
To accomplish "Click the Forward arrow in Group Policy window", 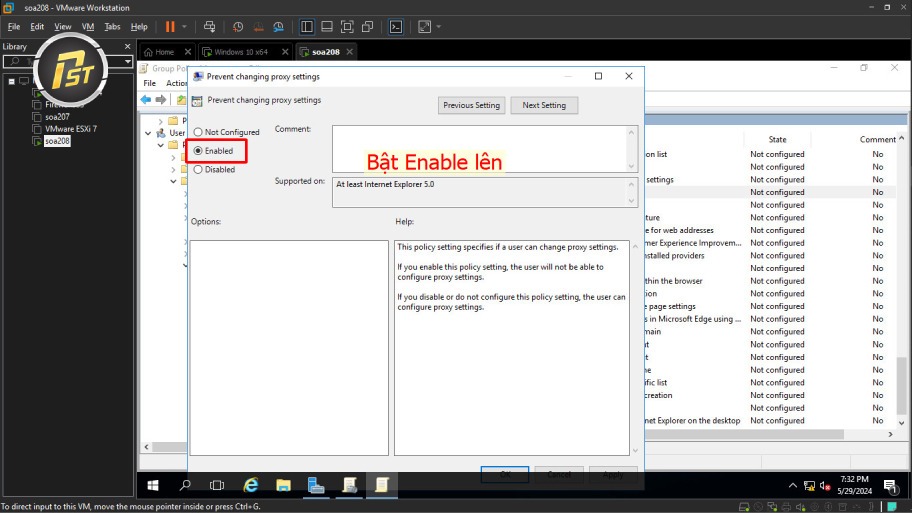I will pyautogui.click(x=161, y=99).
